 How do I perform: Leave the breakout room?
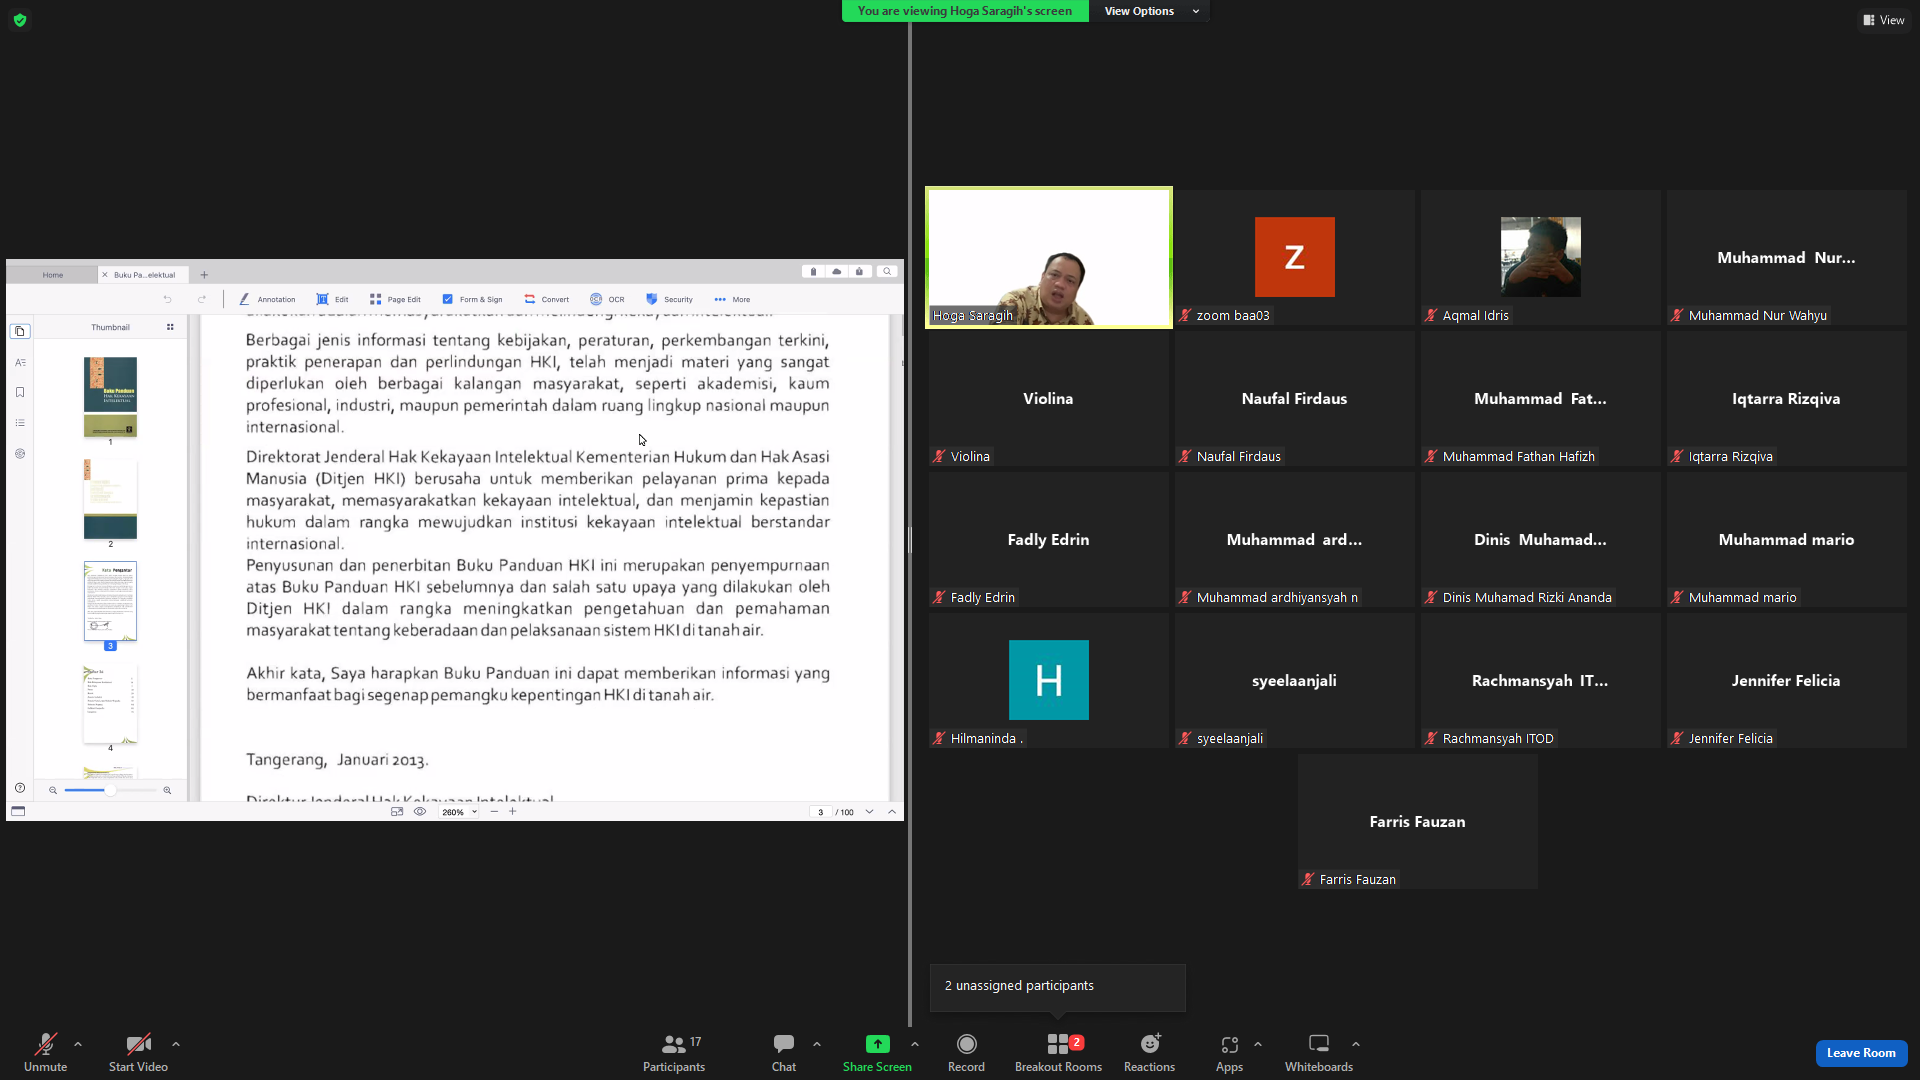(x=1861, y=1053)
